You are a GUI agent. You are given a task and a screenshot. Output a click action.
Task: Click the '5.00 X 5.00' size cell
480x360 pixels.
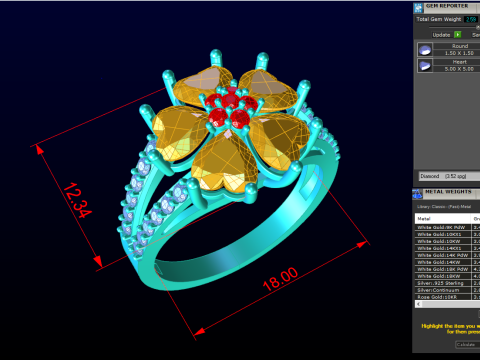coord(459,69)
